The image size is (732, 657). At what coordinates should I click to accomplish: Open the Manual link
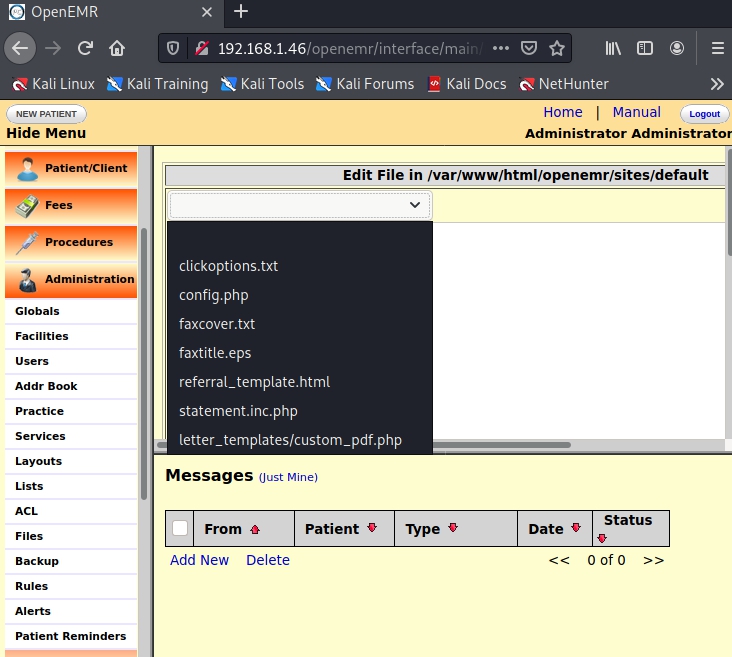636,113
